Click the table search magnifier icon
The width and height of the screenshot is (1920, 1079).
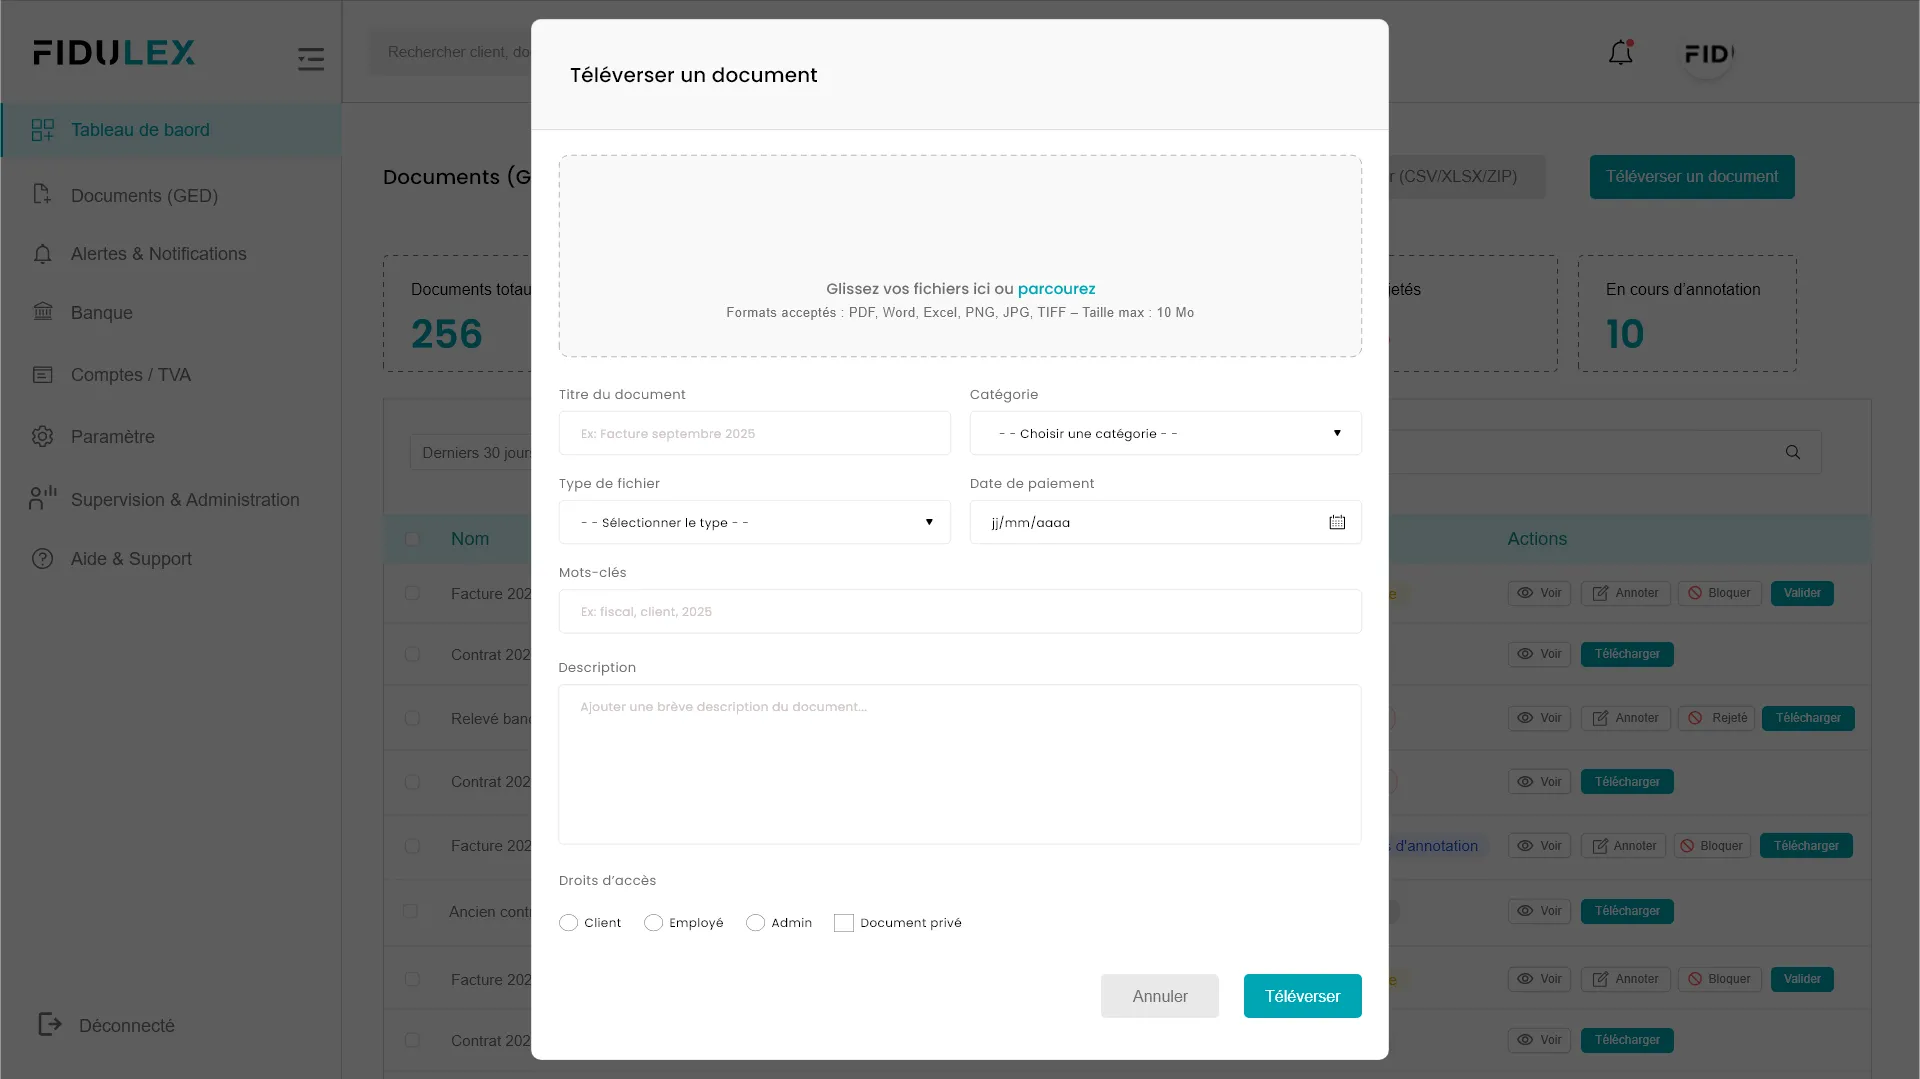(1793, 452)
